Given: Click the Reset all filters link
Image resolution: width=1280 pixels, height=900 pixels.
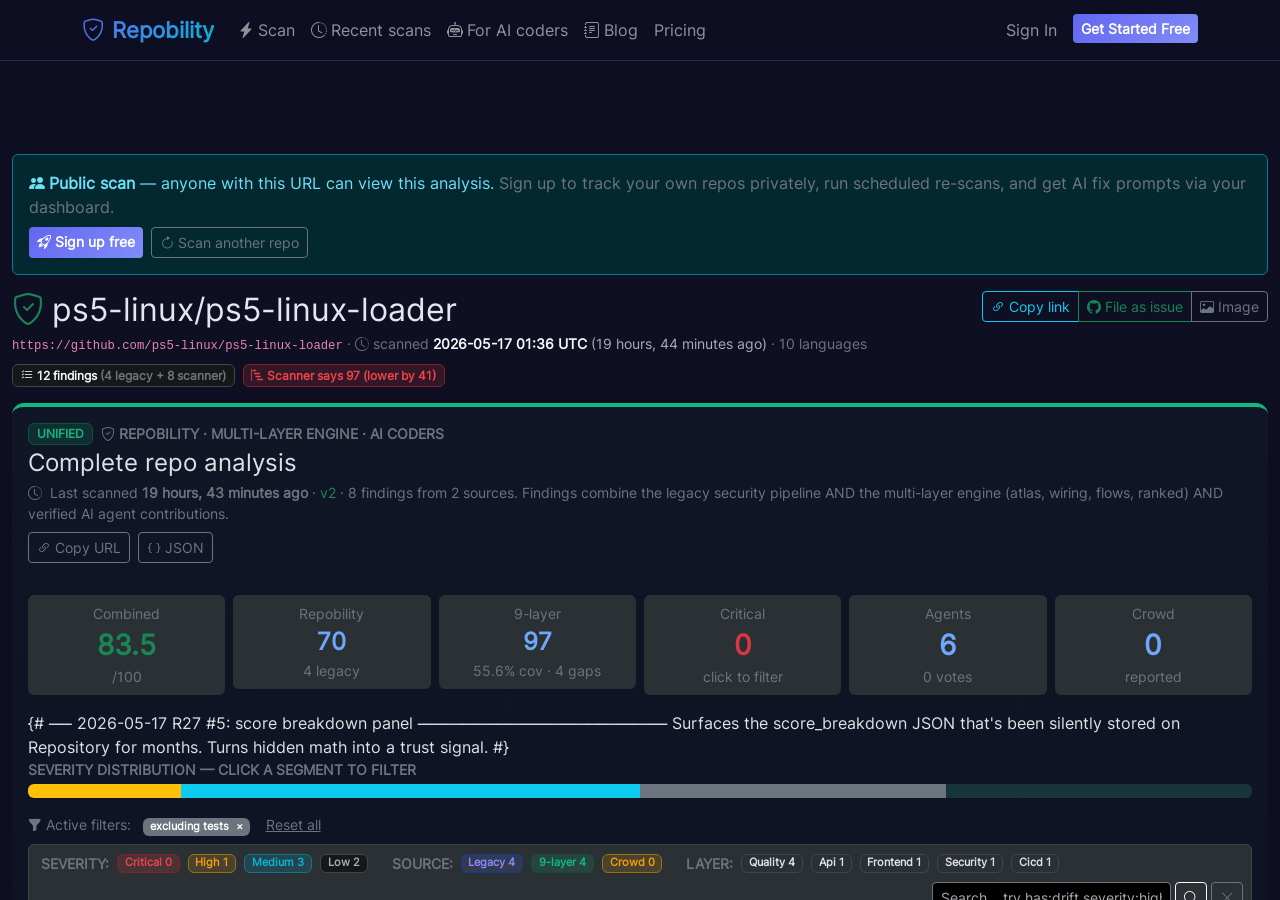Looking at the screenshot, I should point(293,825).
